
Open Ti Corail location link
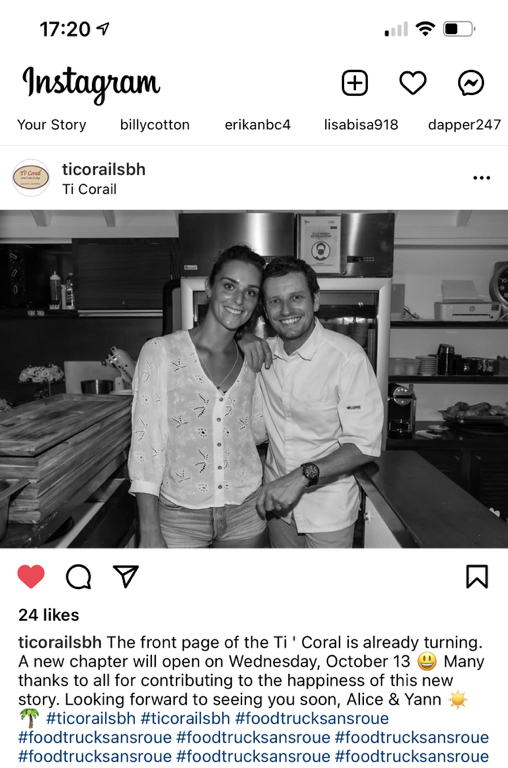point(90,189)
